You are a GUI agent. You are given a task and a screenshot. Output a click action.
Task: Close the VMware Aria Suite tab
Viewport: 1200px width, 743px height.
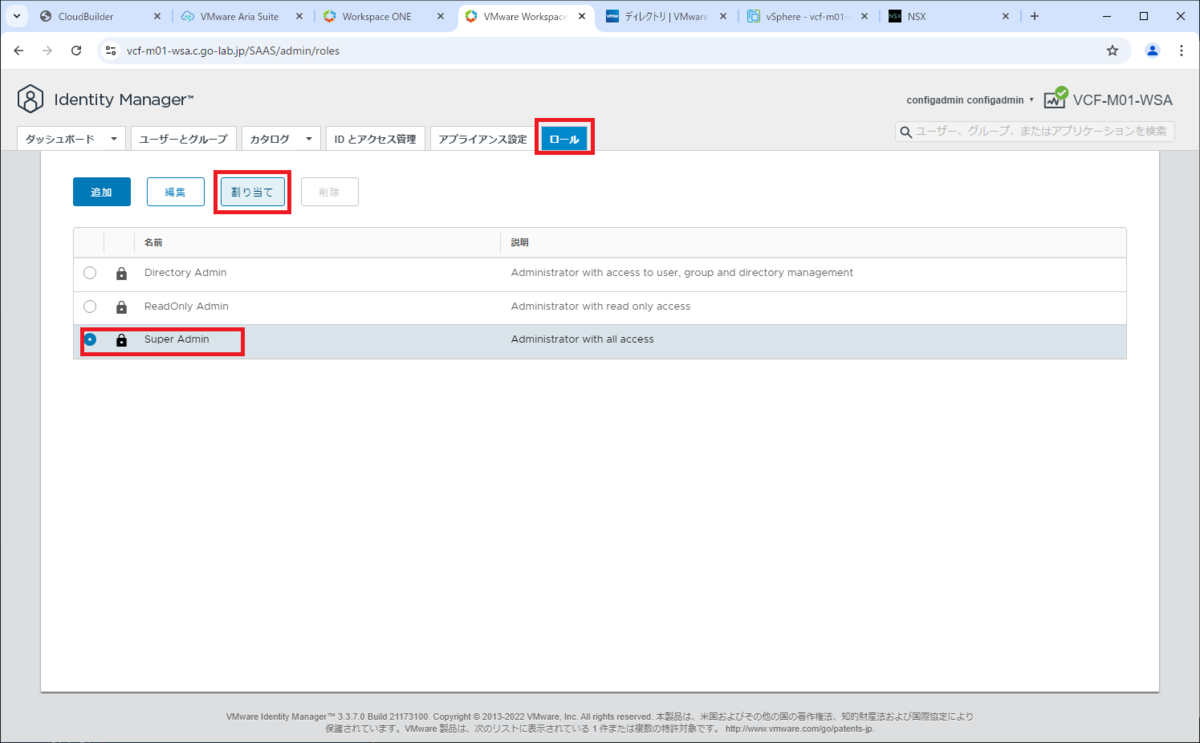299,16
